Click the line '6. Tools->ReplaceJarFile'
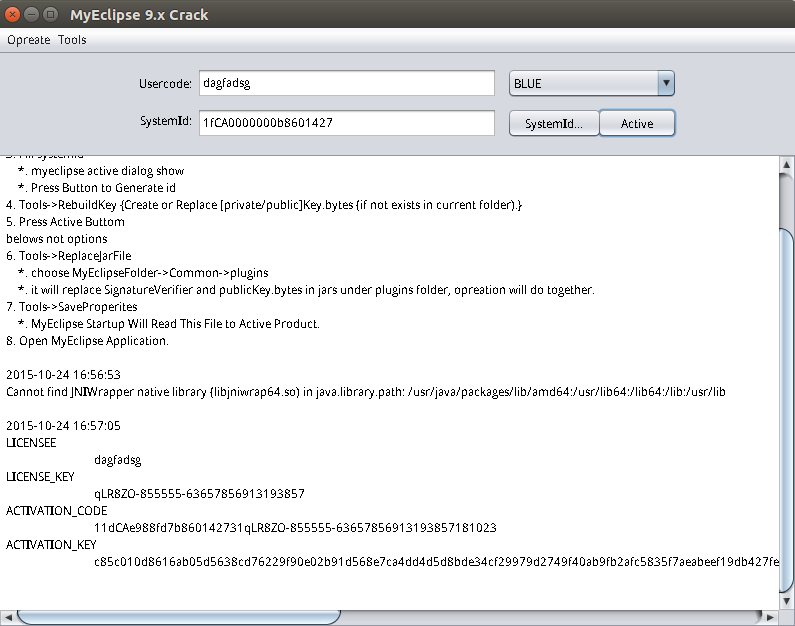This screenshot has height=626, width=795. point(68,255)
